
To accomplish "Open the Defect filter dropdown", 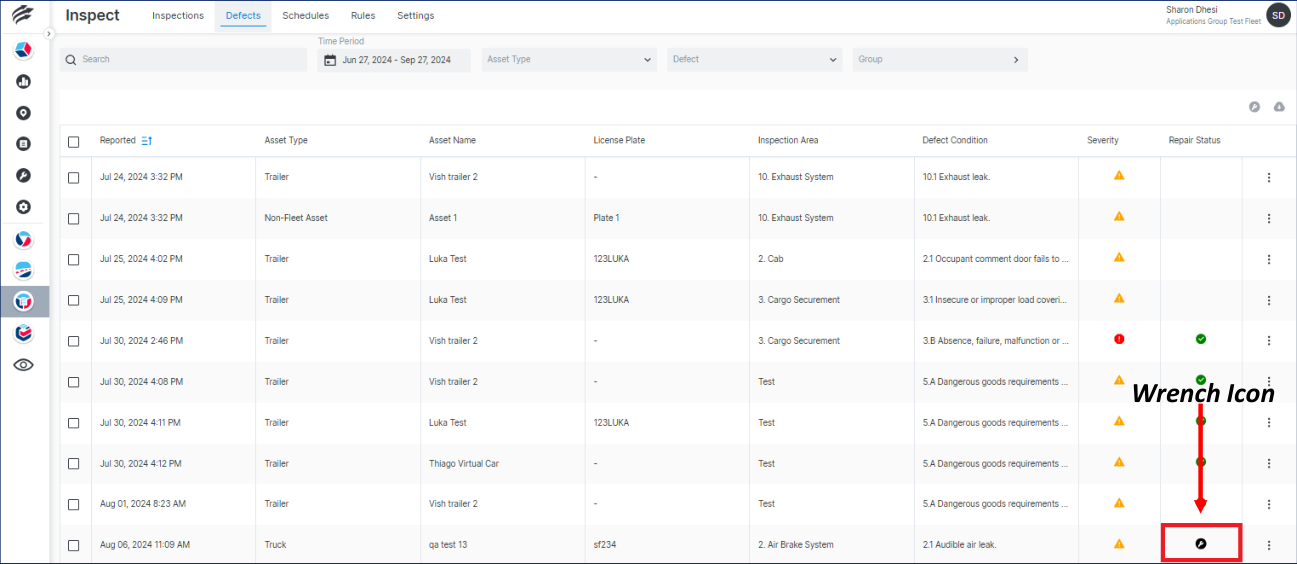I will [755, 60].
